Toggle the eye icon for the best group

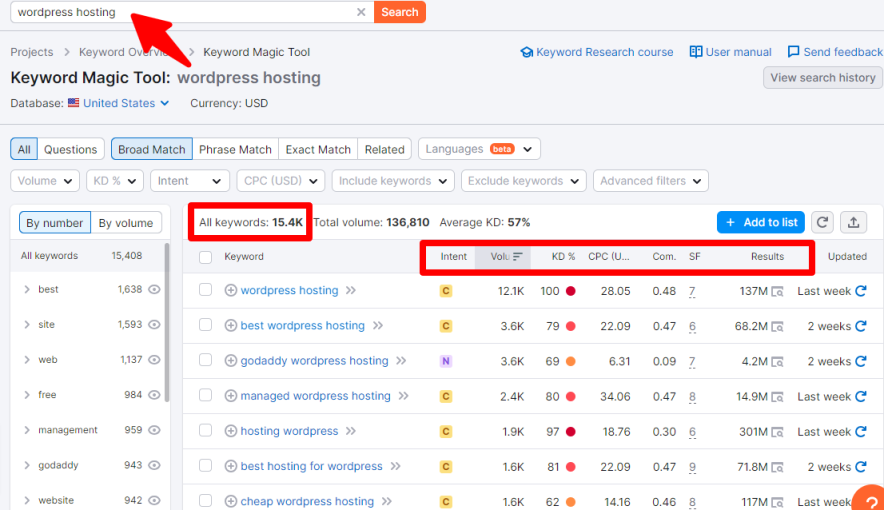[x=155, y=290]
